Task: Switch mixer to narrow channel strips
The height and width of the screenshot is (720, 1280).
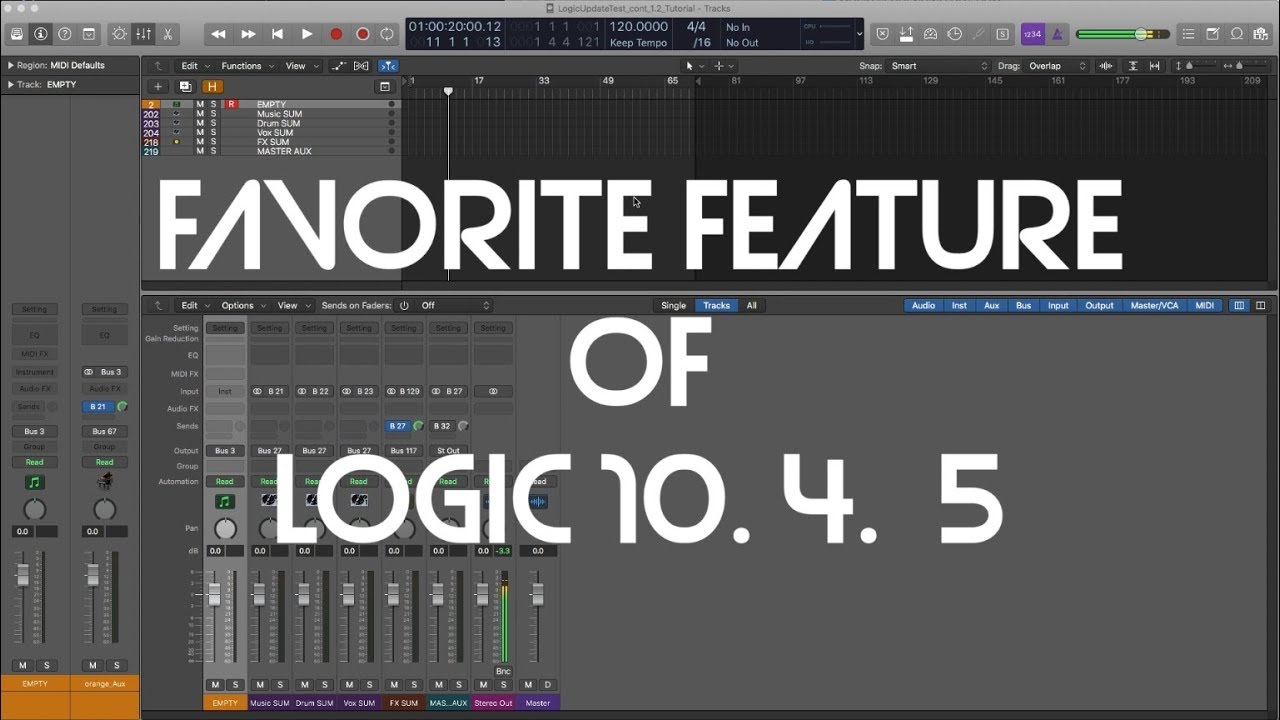Action: (1239, 306)
